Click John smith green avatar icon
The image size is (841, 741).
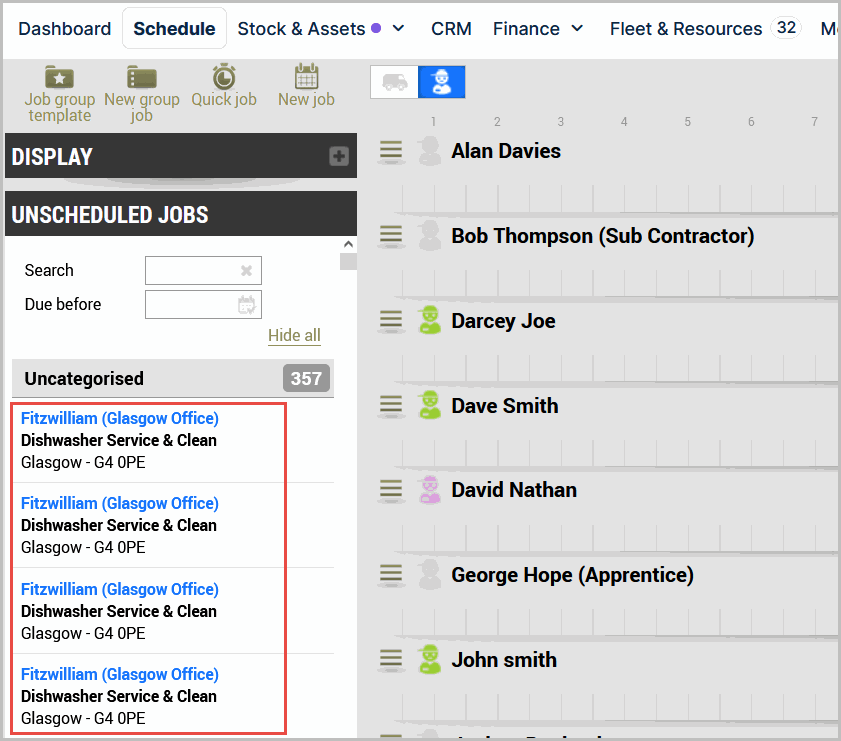coord(430,659)
